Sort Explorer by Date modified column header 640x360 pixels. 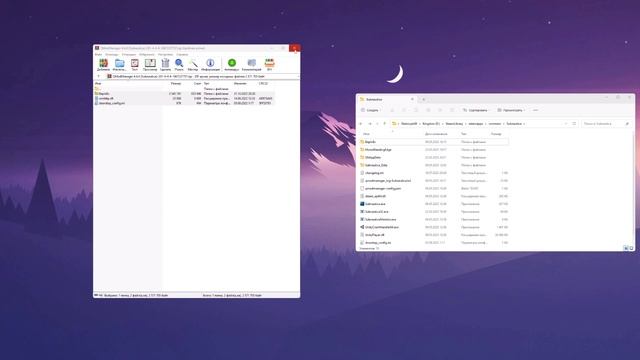point(436,134)
